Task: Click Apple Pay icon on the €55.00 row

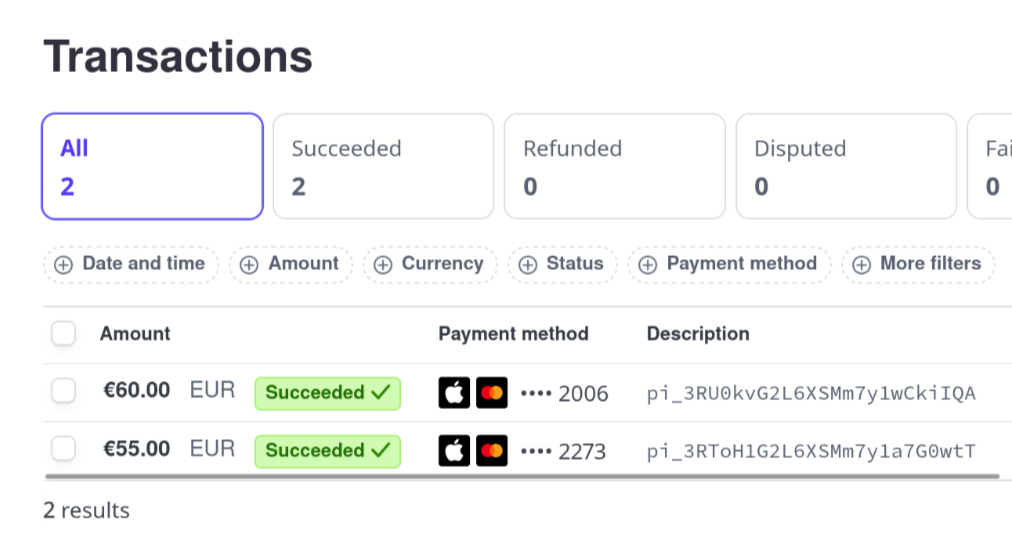Action: [x=454, y=451]
